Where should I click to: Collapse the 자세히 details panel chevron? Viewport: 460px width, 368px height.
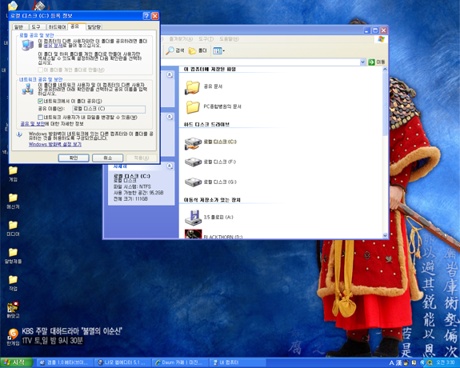170,166
